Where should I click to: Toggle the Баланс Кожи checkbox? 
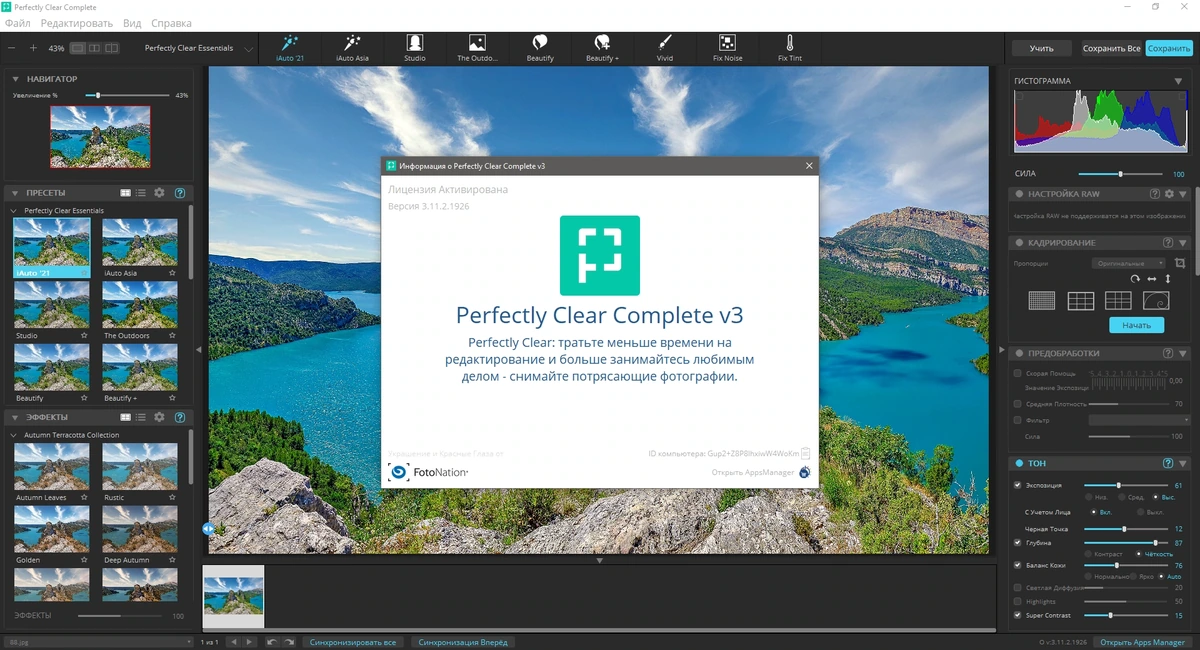(1018, 565)
